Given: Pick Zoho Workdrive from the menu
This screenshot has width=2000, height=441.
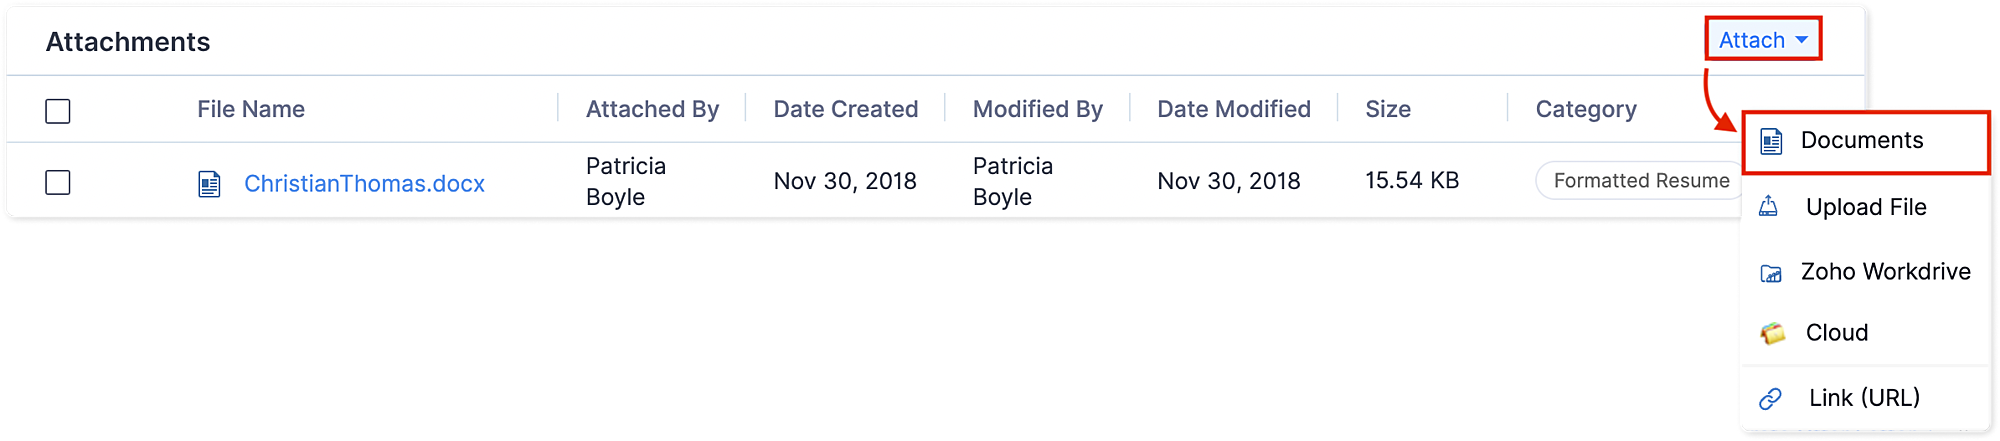Looking at the screenshot, I should tap(1885, 271).
